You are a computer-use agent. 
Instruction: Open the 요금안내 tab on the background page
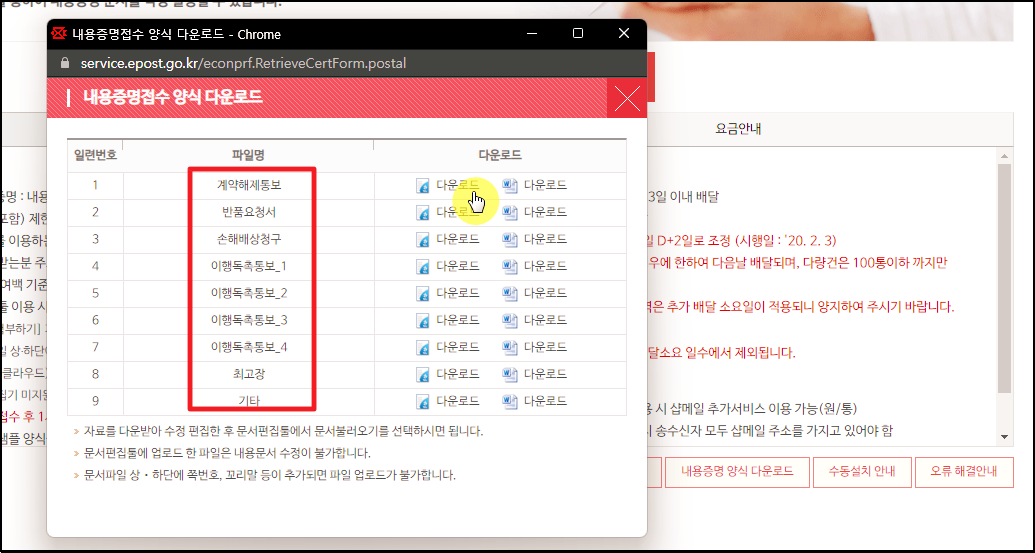[x=739, y=129]
